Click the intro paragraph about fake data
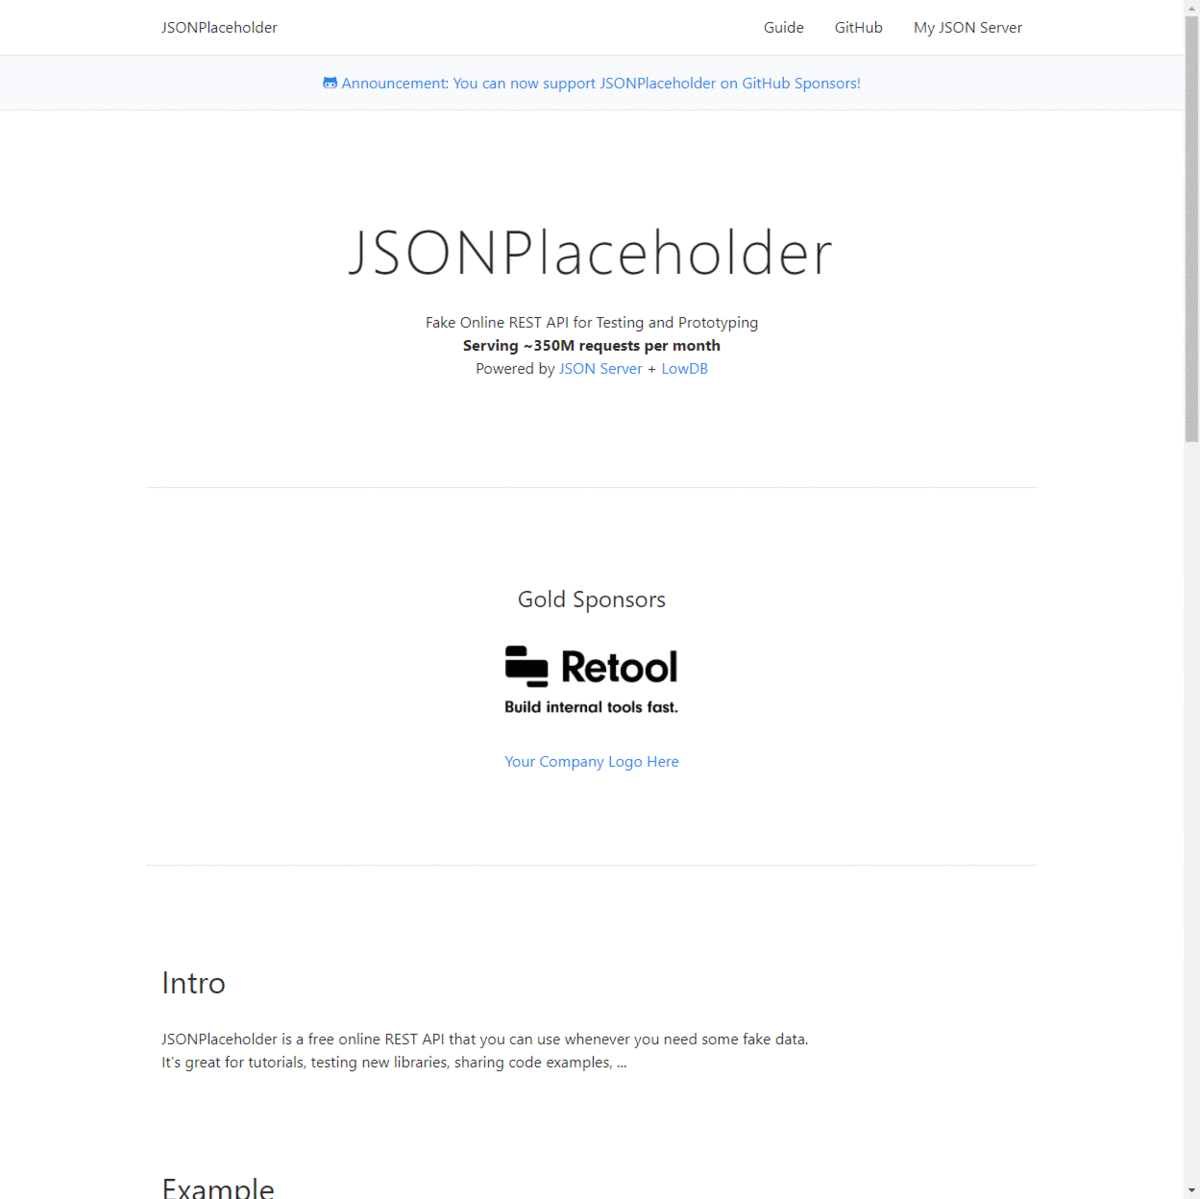 pyautogui.click(x=485, y=1050)
